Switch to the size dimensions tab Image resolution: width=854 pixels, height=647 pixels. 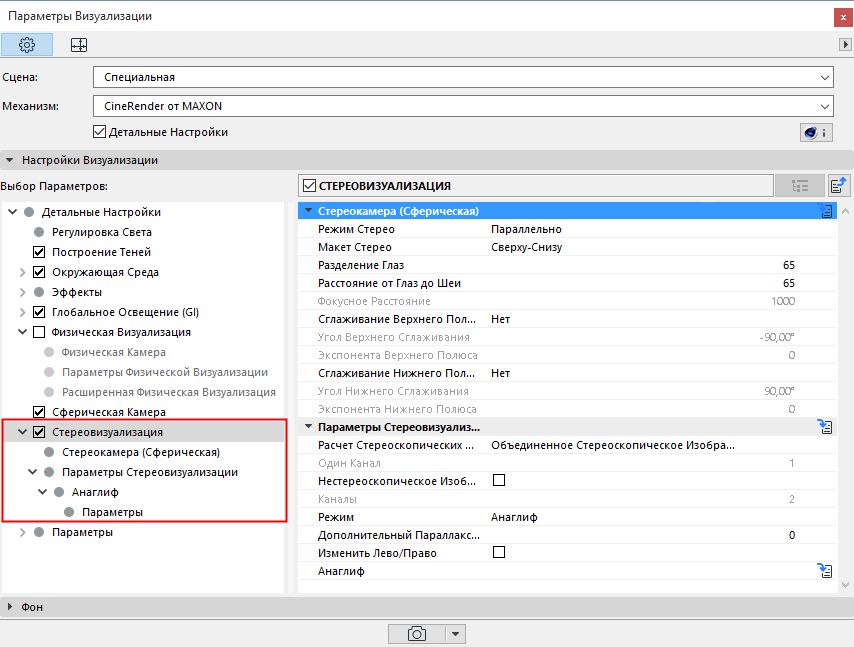pos(79,45)
